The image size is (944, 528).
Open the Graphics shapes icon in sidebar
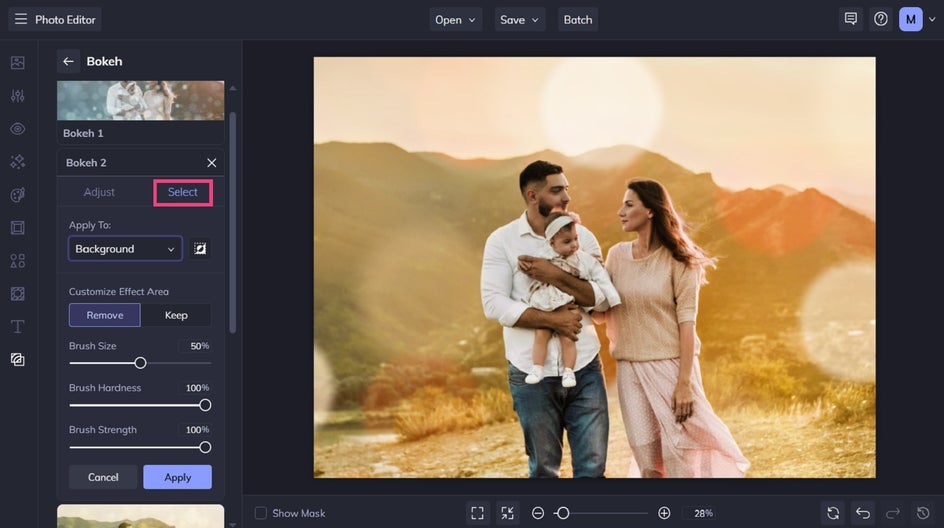coord(17,261)
